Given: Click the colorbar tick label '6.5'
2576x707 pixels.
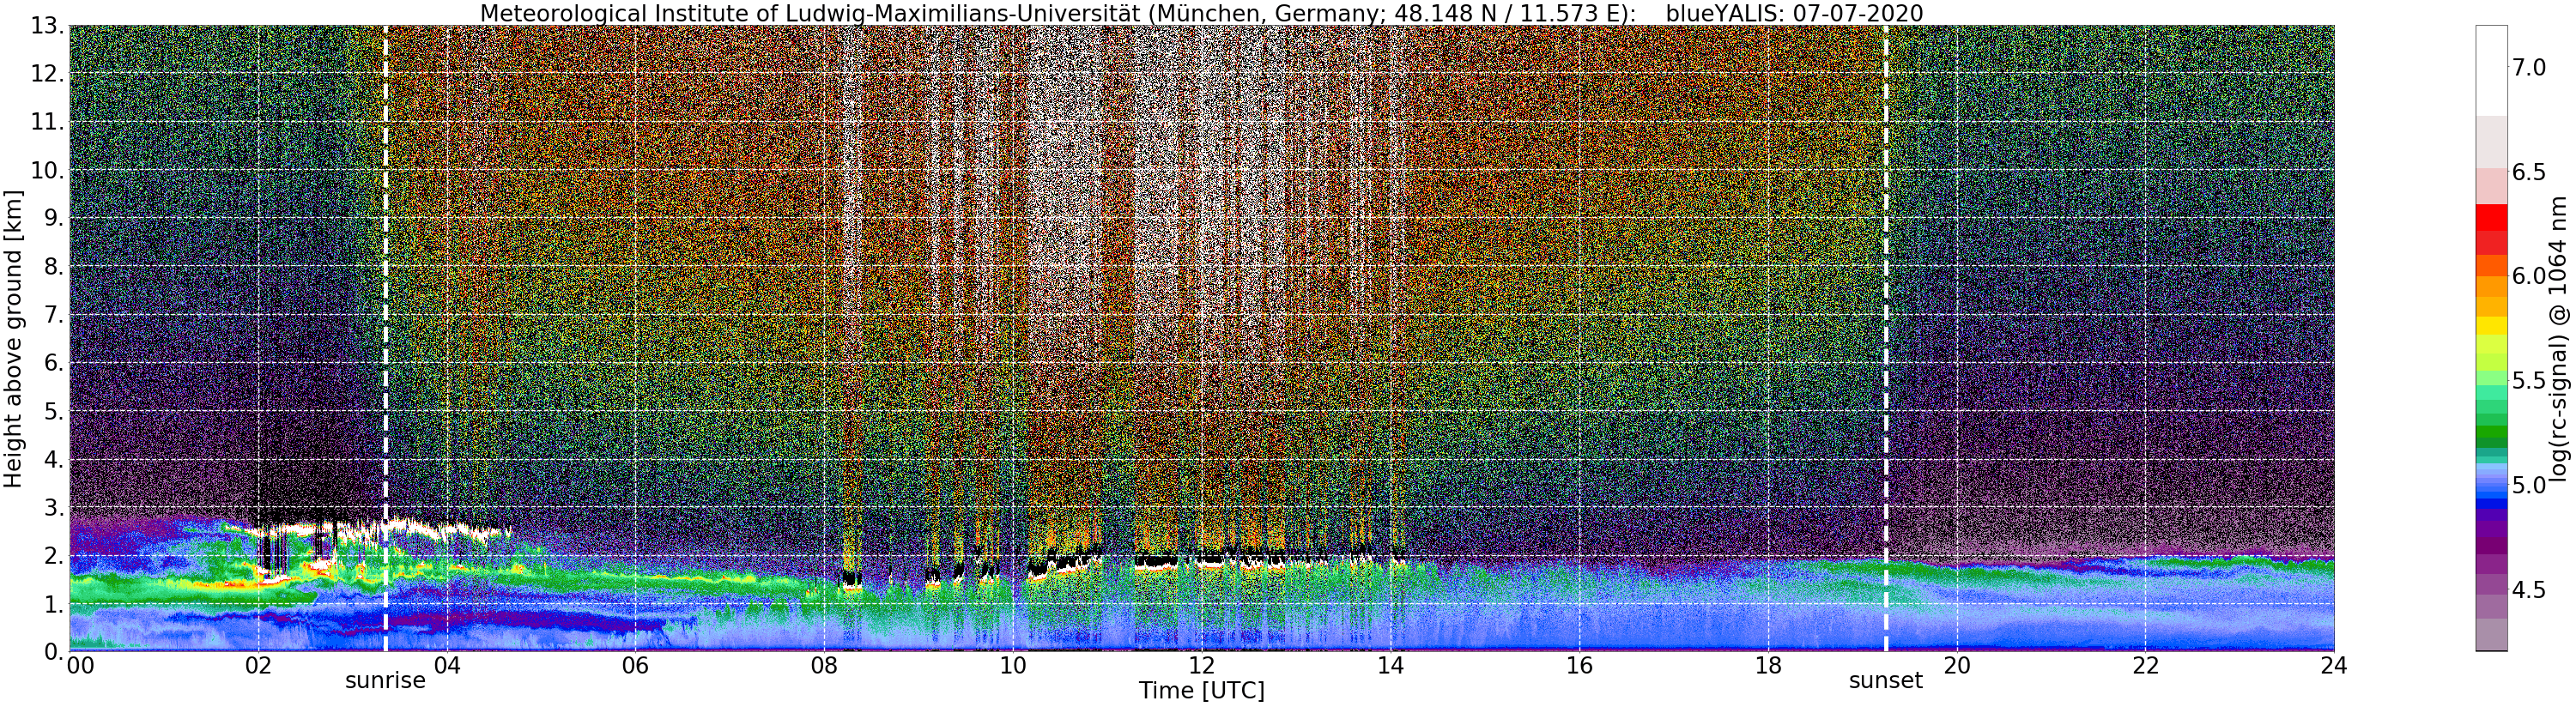Looking at the screenshot, I should 2529,172.
